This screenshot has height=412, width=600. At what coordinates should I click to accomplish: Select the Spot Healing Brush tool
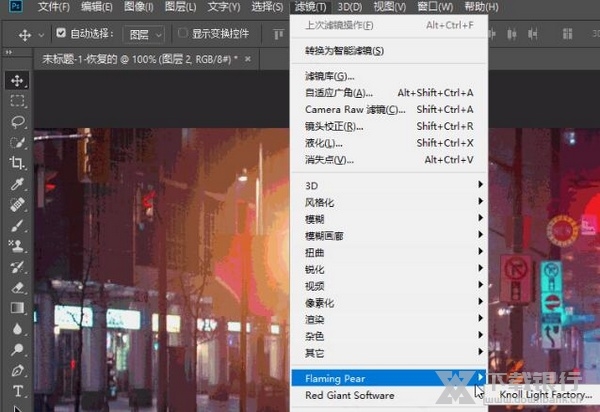17,204
